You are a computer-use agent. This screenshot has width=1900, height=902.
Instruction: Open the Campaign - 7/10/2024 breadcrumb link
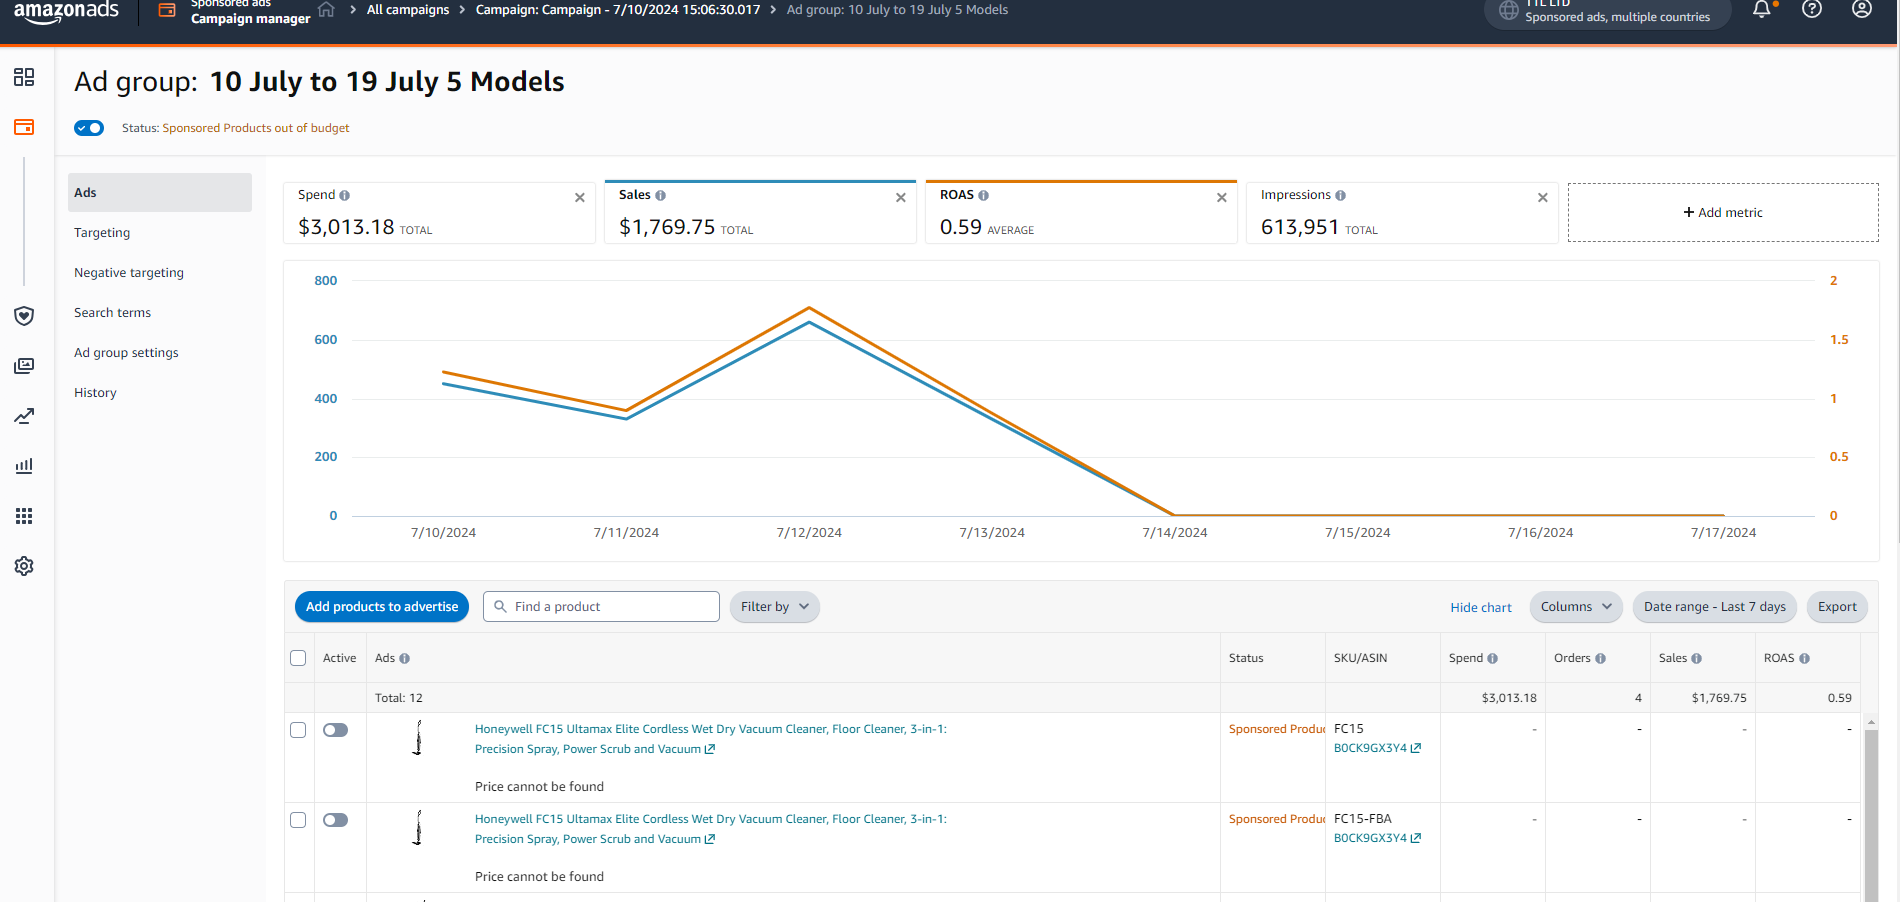[618, 10]
